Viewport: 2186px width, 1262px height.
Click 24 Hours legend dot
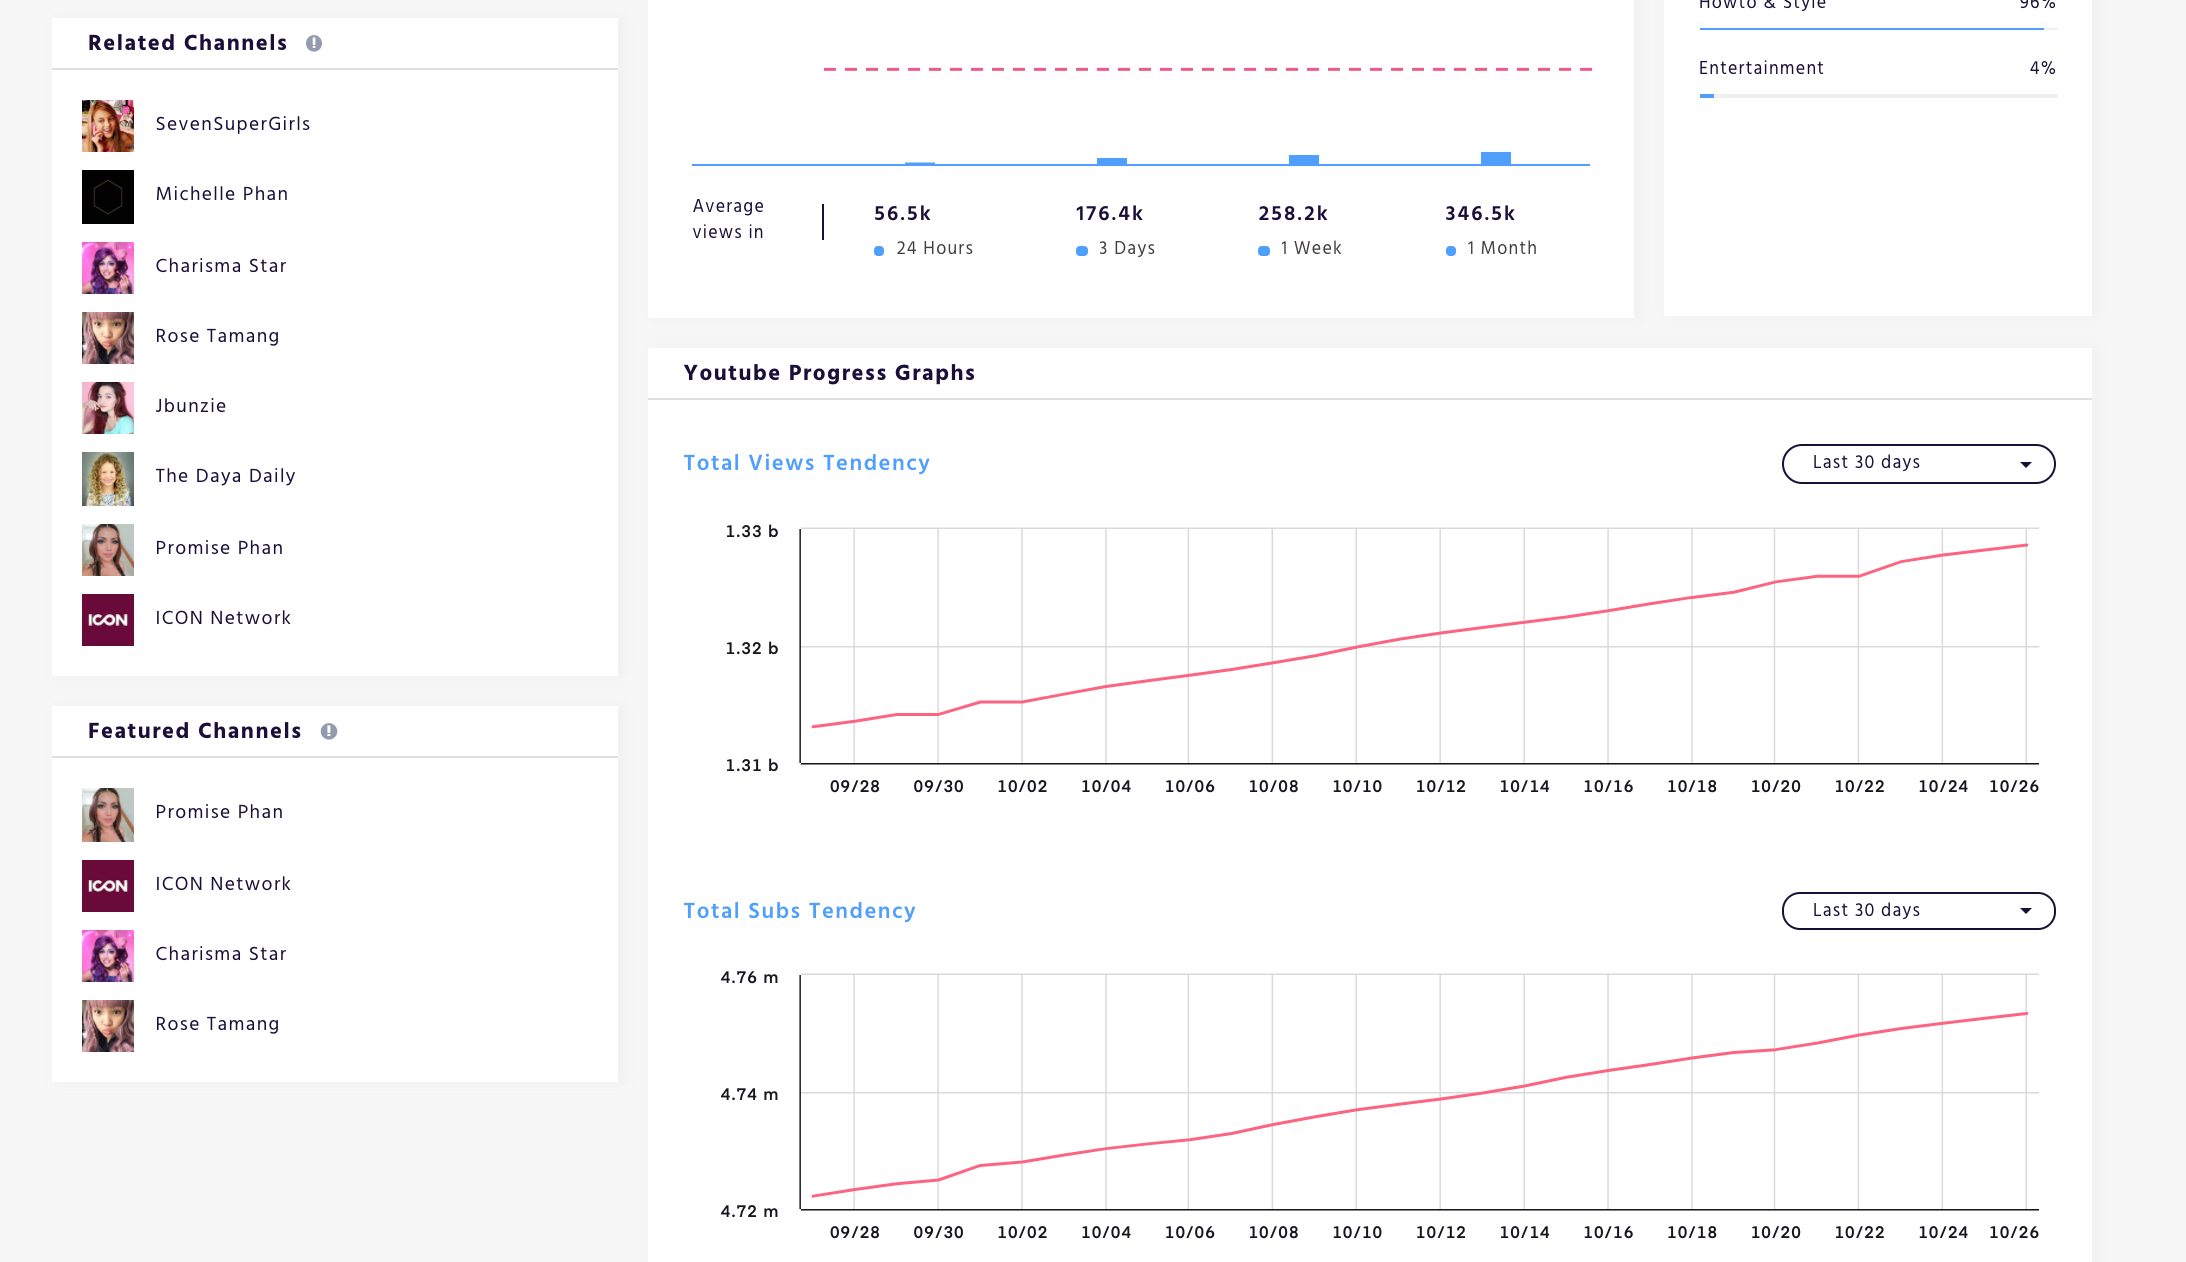point(879,251)
